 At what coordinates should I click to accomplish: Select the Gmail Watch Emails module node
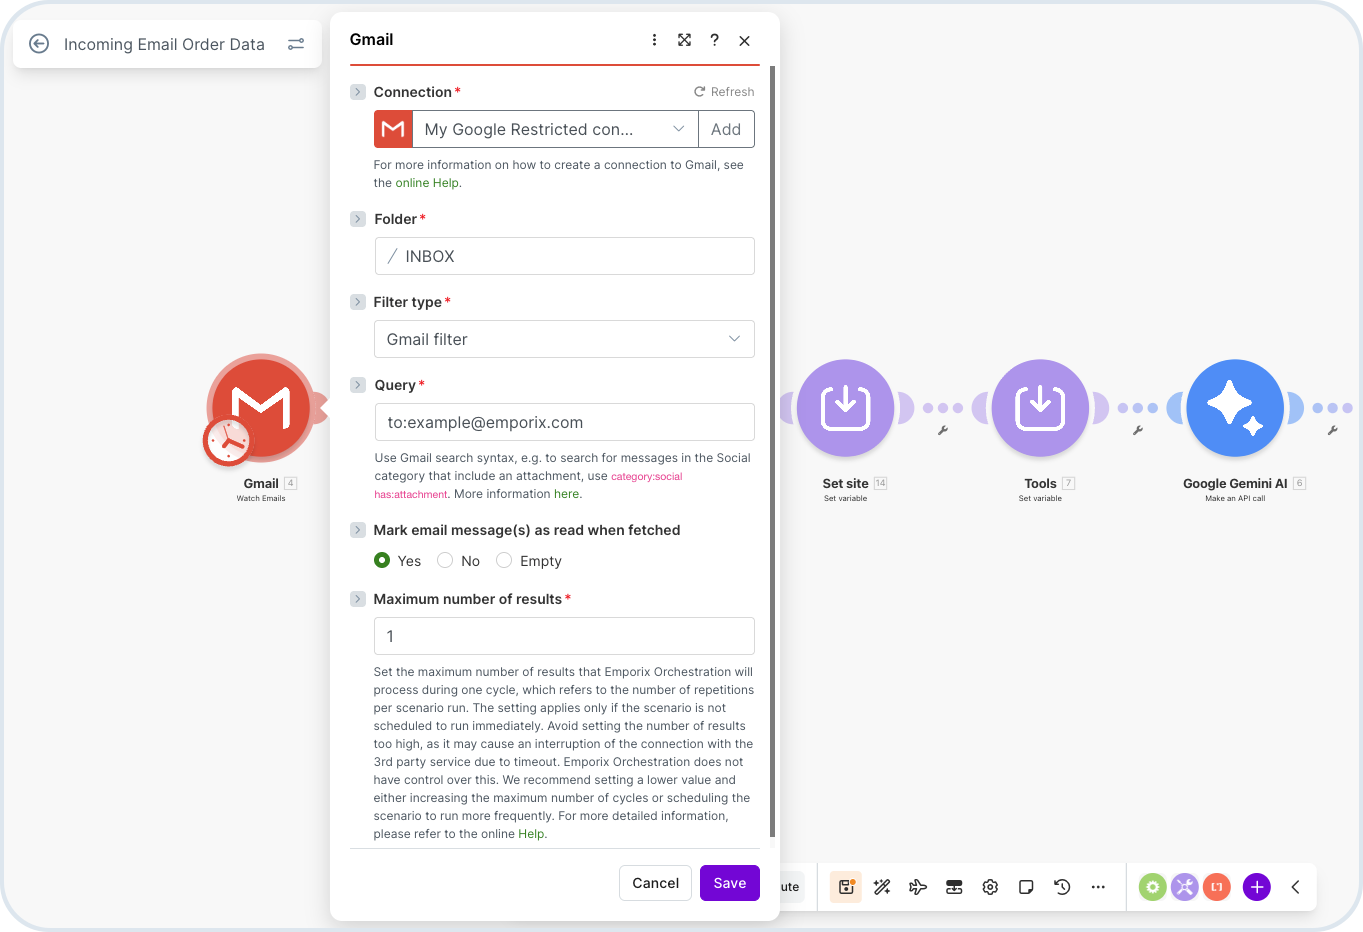click(261, 407)
